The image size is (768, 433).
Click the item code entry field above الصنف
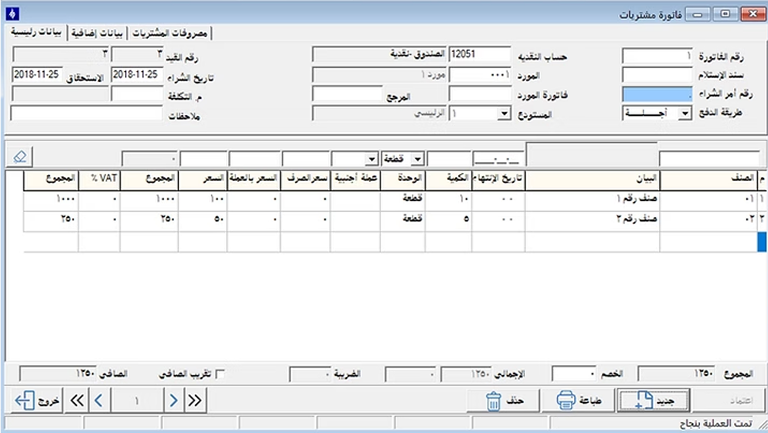[709, 159]
